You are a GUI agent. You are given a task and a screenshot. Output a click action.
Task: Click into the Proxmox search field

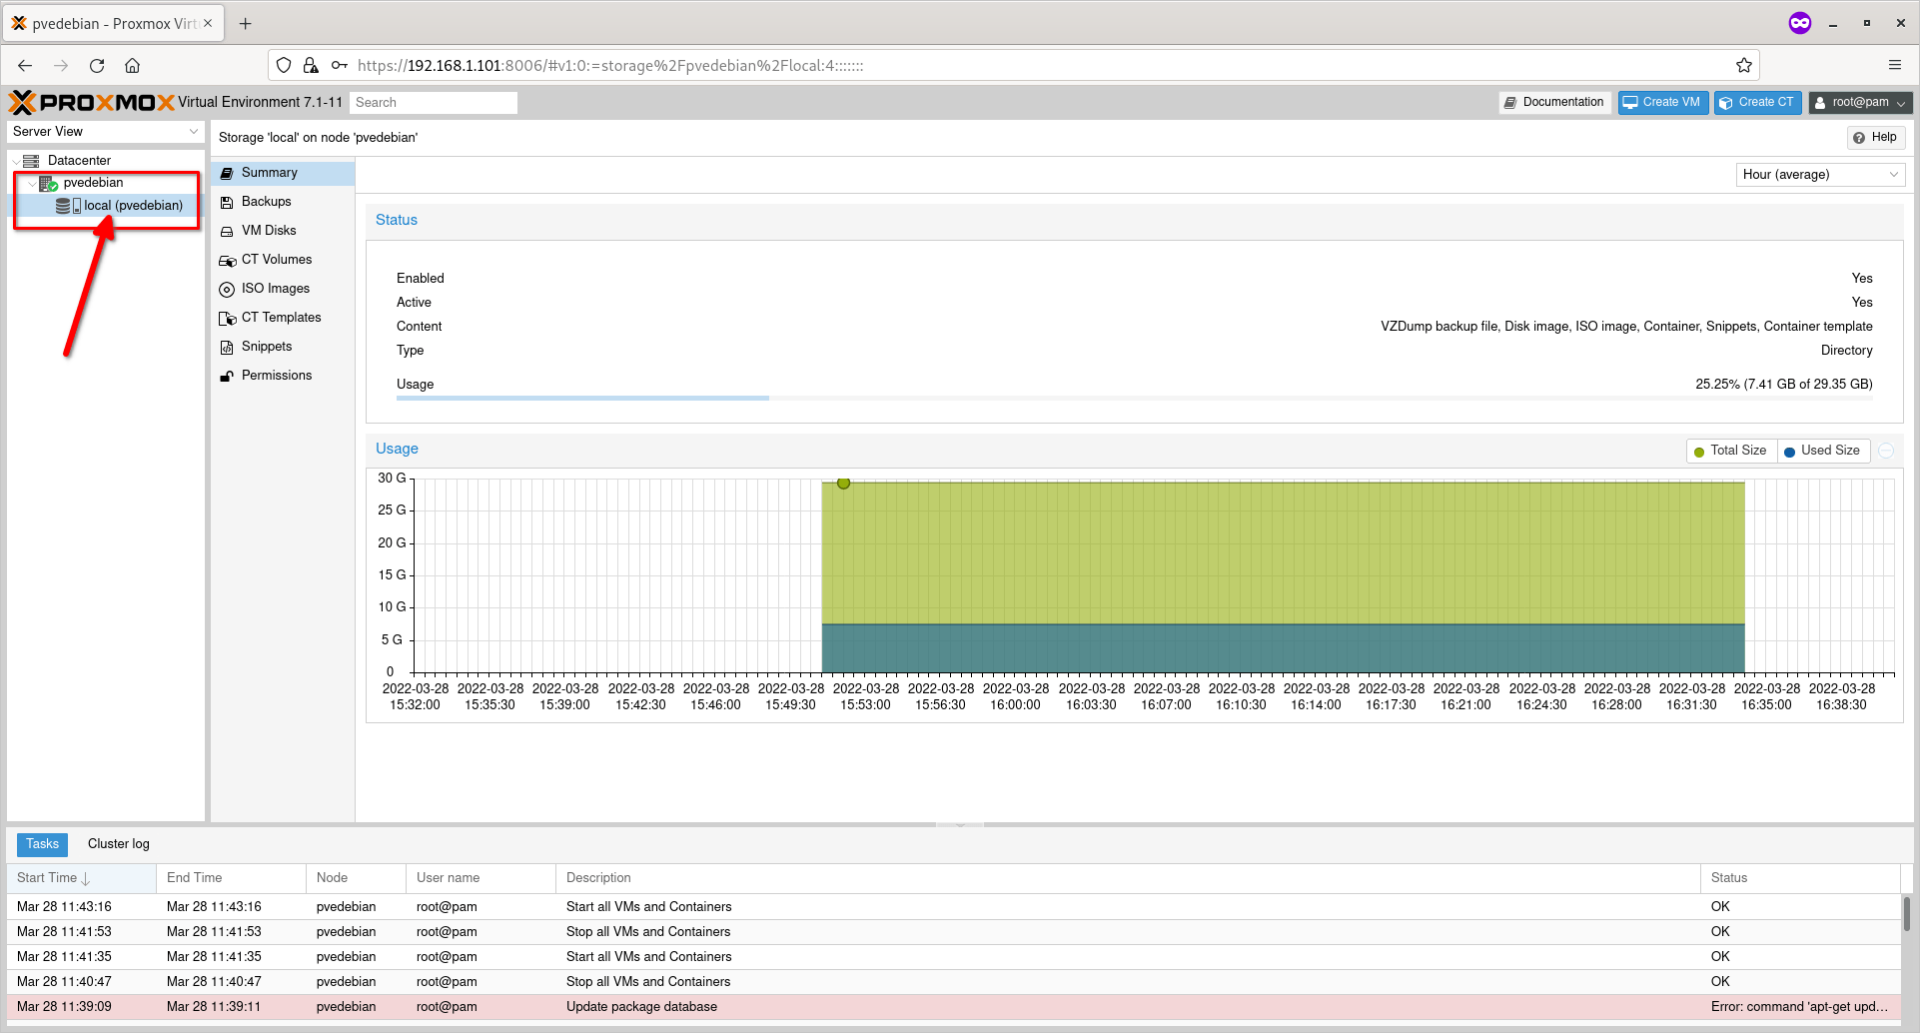(x=432, y=103)
